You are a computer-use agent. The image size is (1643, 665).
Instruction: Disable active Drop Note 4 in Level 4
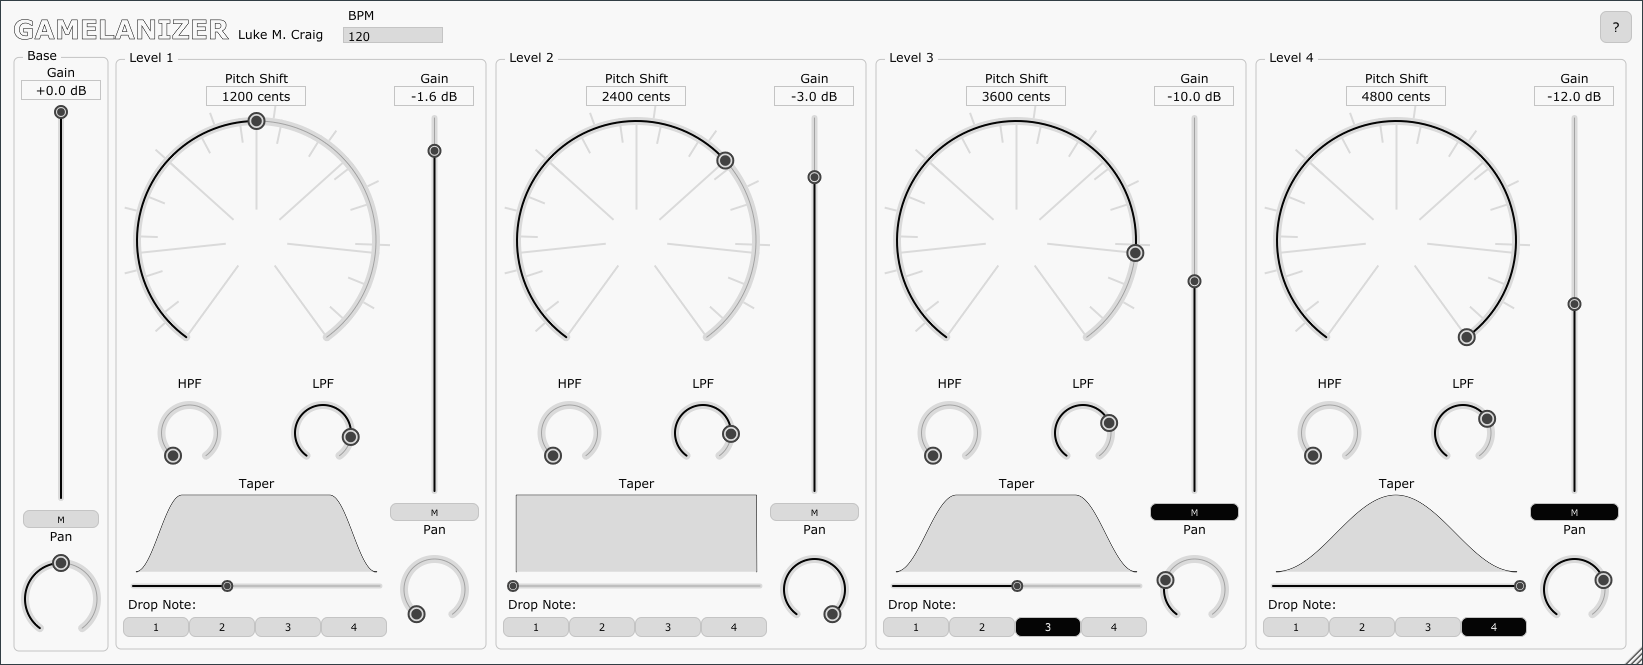pyautogui.click(x=1494, y=627)
